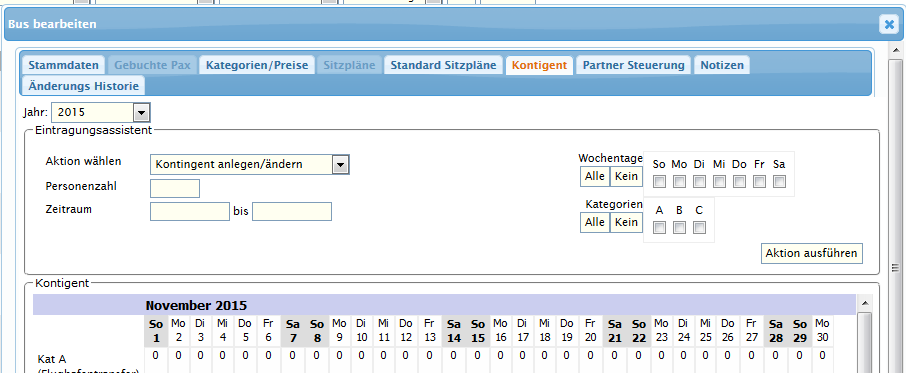
Task: Select the Partner Steuerung tab
Action: (634, 65)
